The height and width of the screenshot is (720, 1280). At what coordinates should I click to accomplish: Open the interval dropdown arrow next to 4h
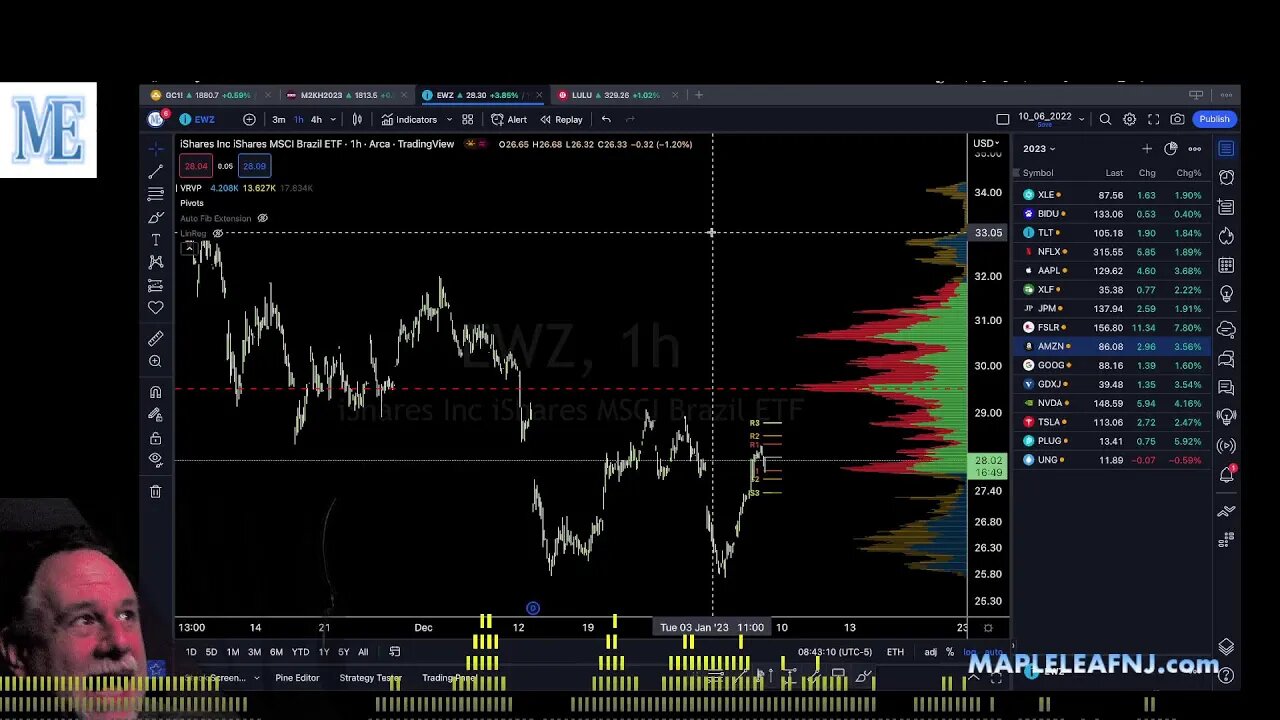333,119
